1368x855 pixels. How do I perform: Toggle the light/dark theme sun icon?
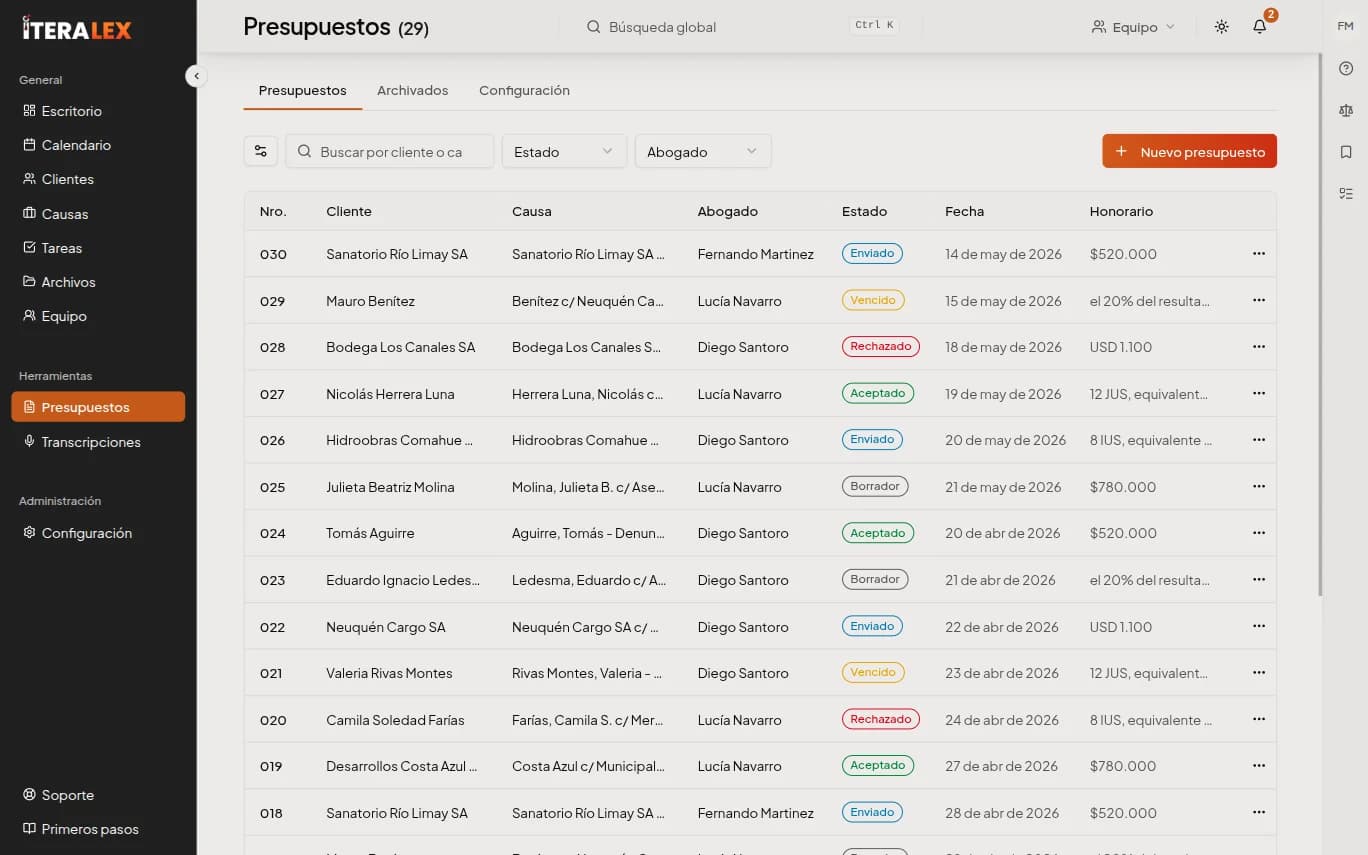pos(1221,27)
